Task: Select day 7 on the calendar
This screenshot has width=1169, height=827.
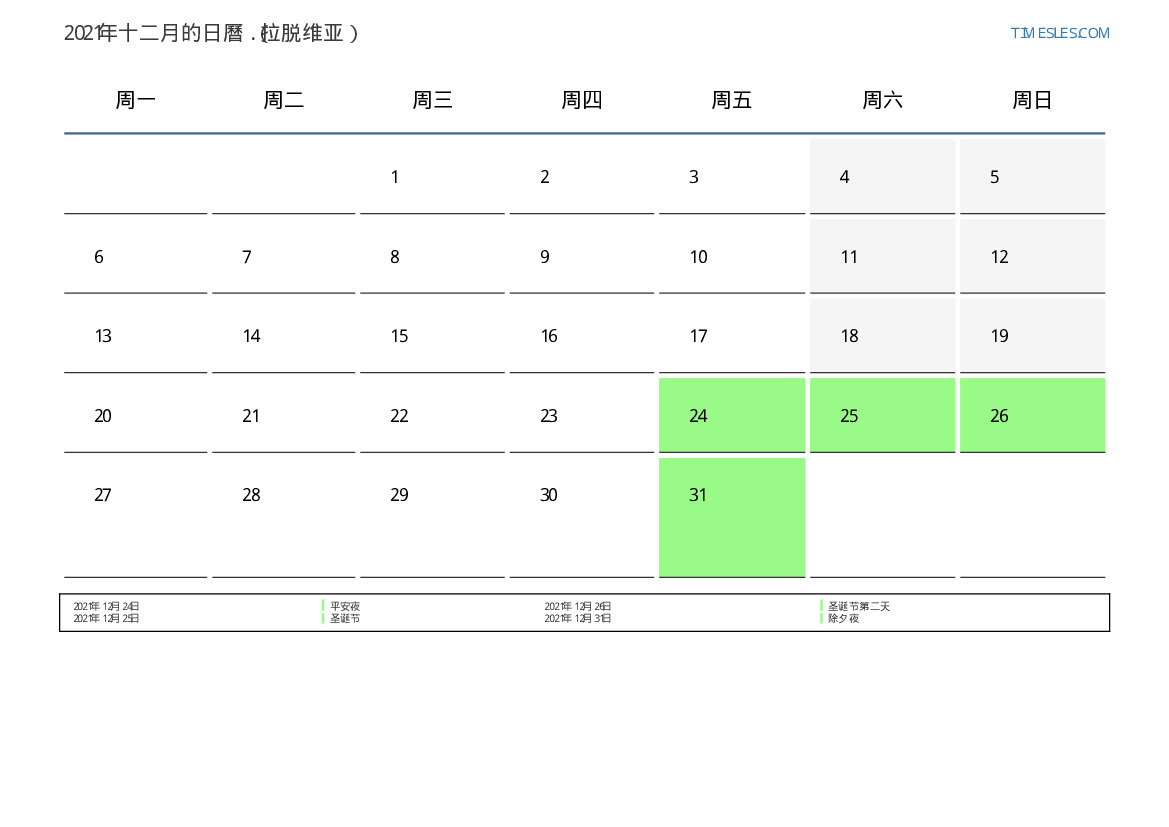Action: point(283,257)
